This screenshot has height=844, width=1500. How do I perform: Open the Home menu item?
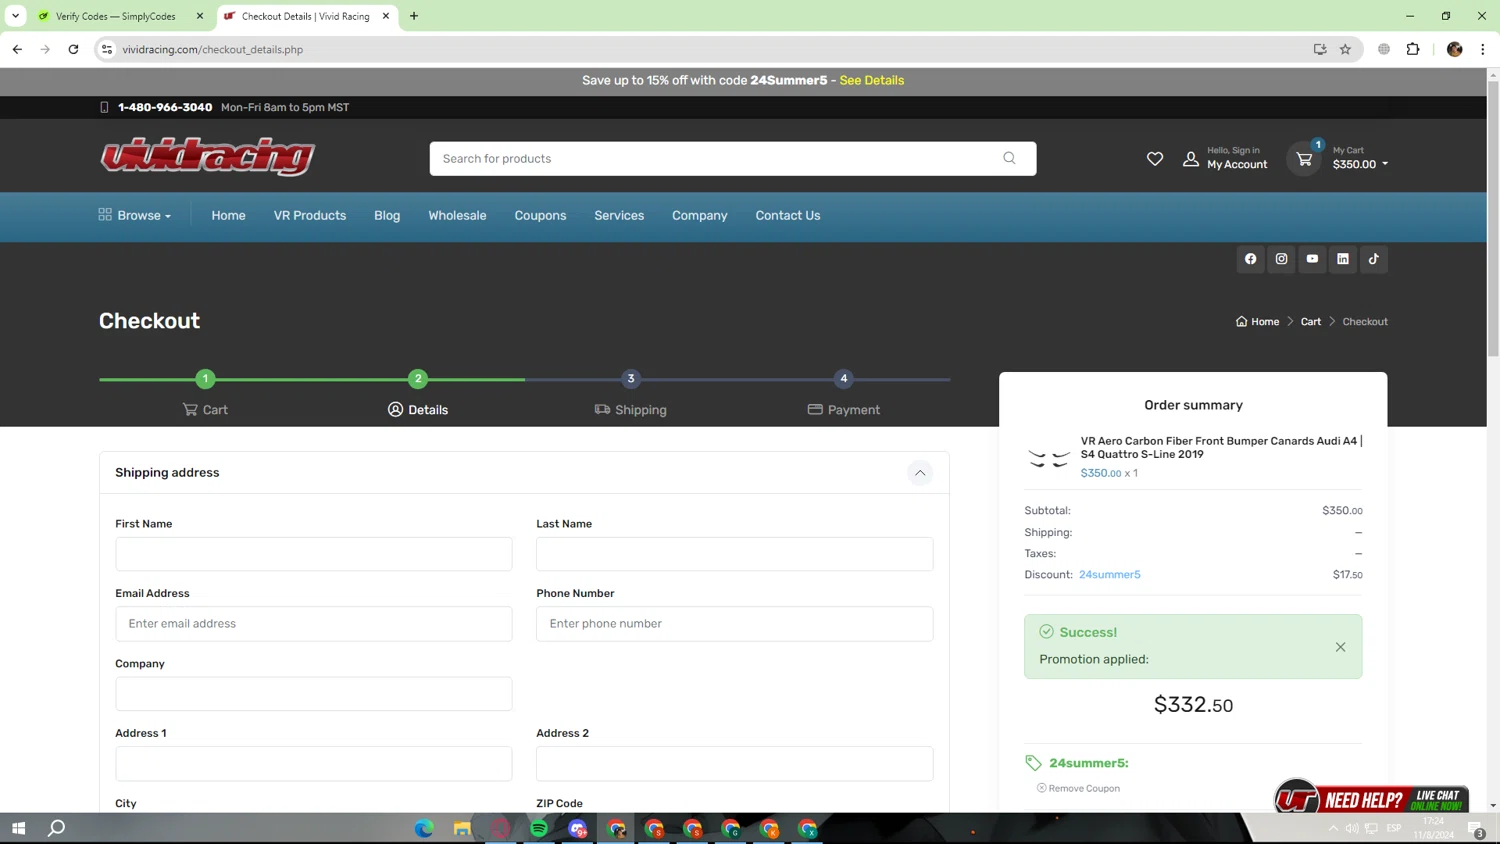coord(228,215)
